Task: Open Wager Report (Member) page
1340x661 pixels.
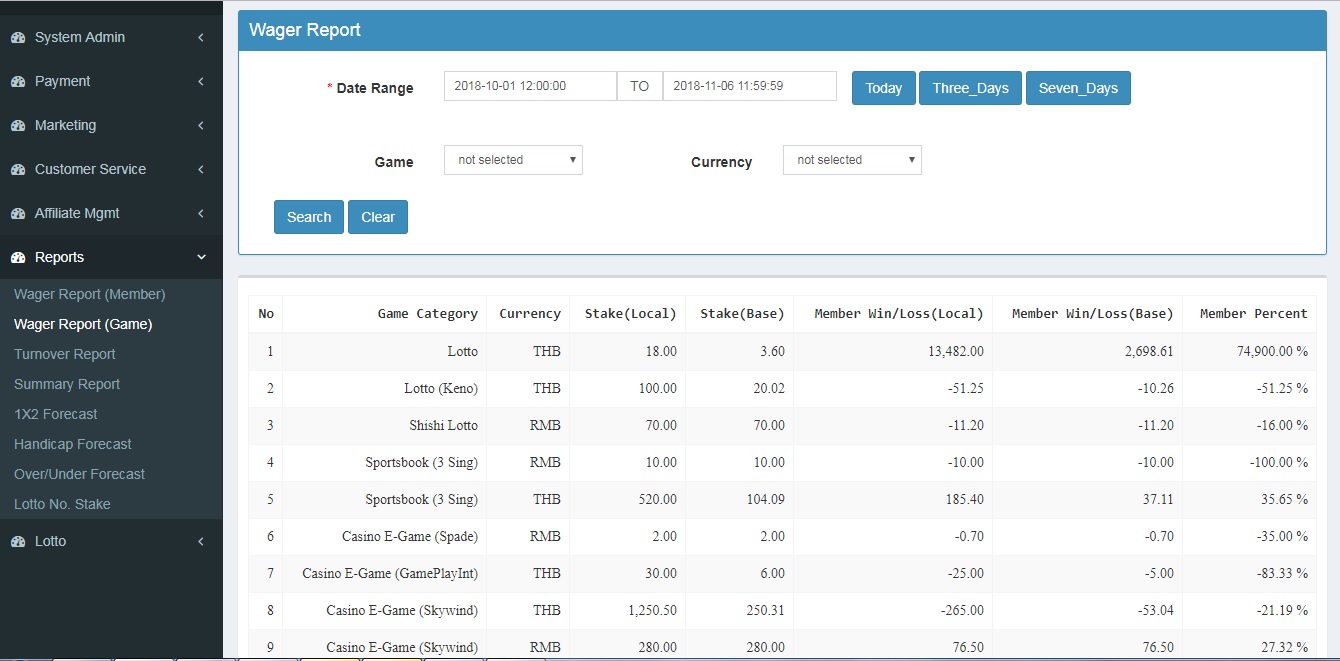Action: [90, 294]
